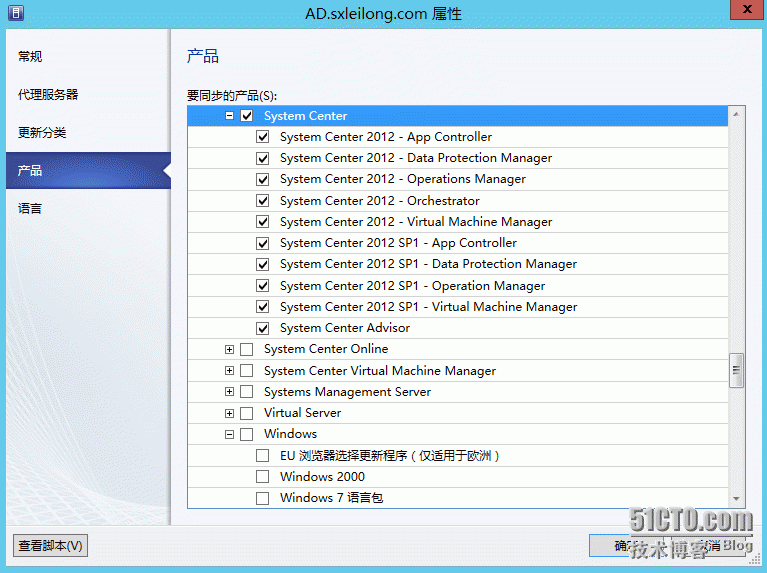The image size is (767, 573).
Task: Select the System Center Advisor row text
Action: (345, 328)
